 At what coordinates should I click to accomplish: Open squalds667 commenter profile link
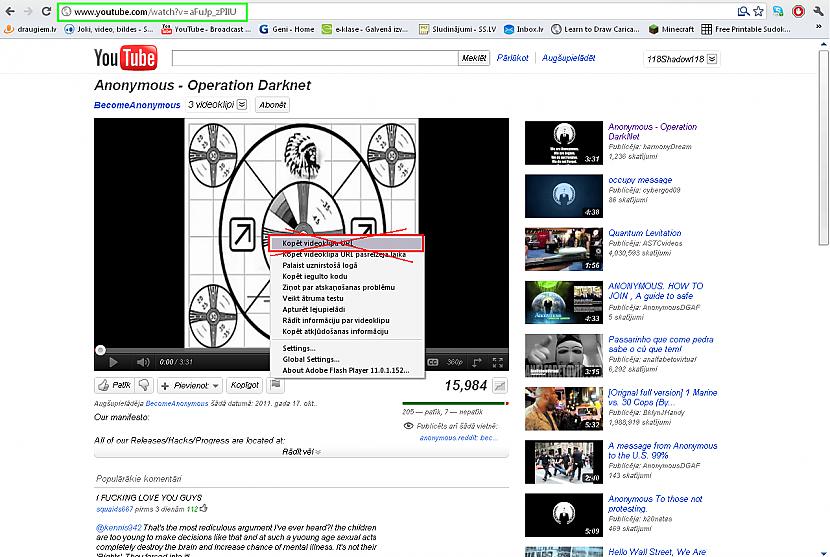pyautogui.click(x=114, y=509)
